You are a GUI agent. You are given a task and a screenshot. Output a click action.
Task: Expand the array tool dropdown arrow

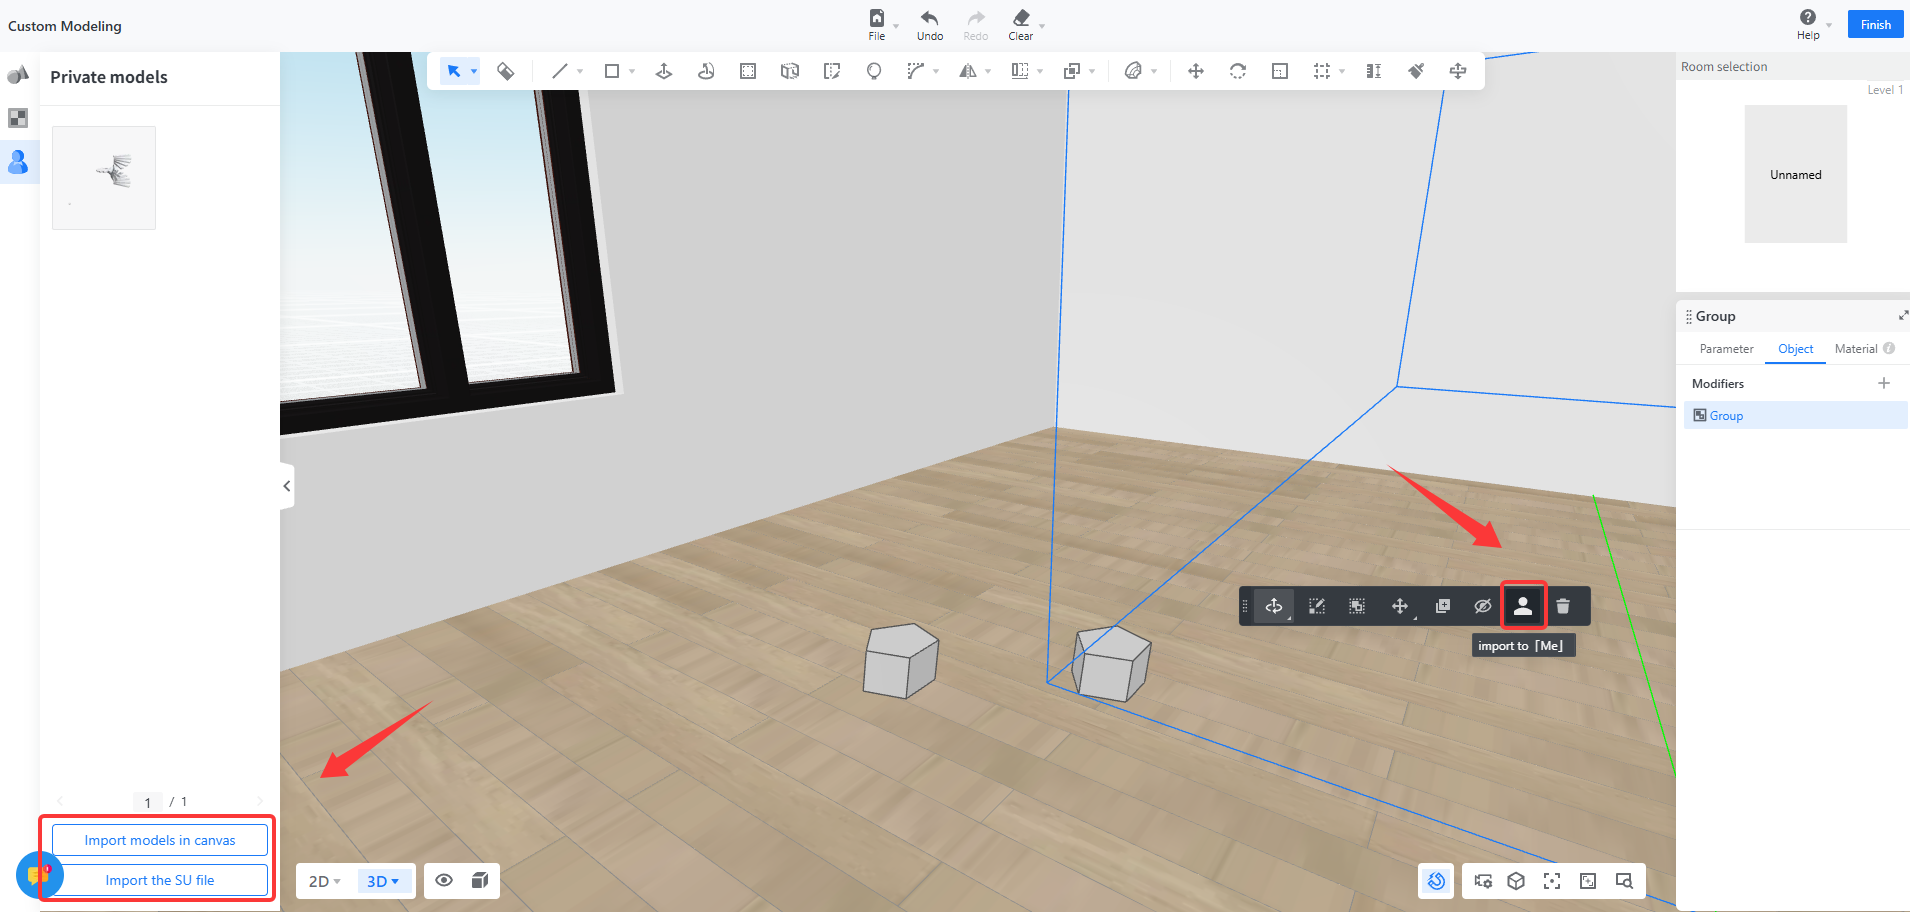point(1040,71)
